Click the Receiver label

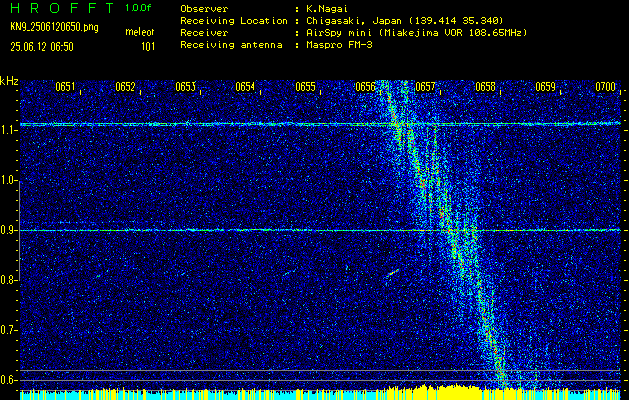pos(204,33)
